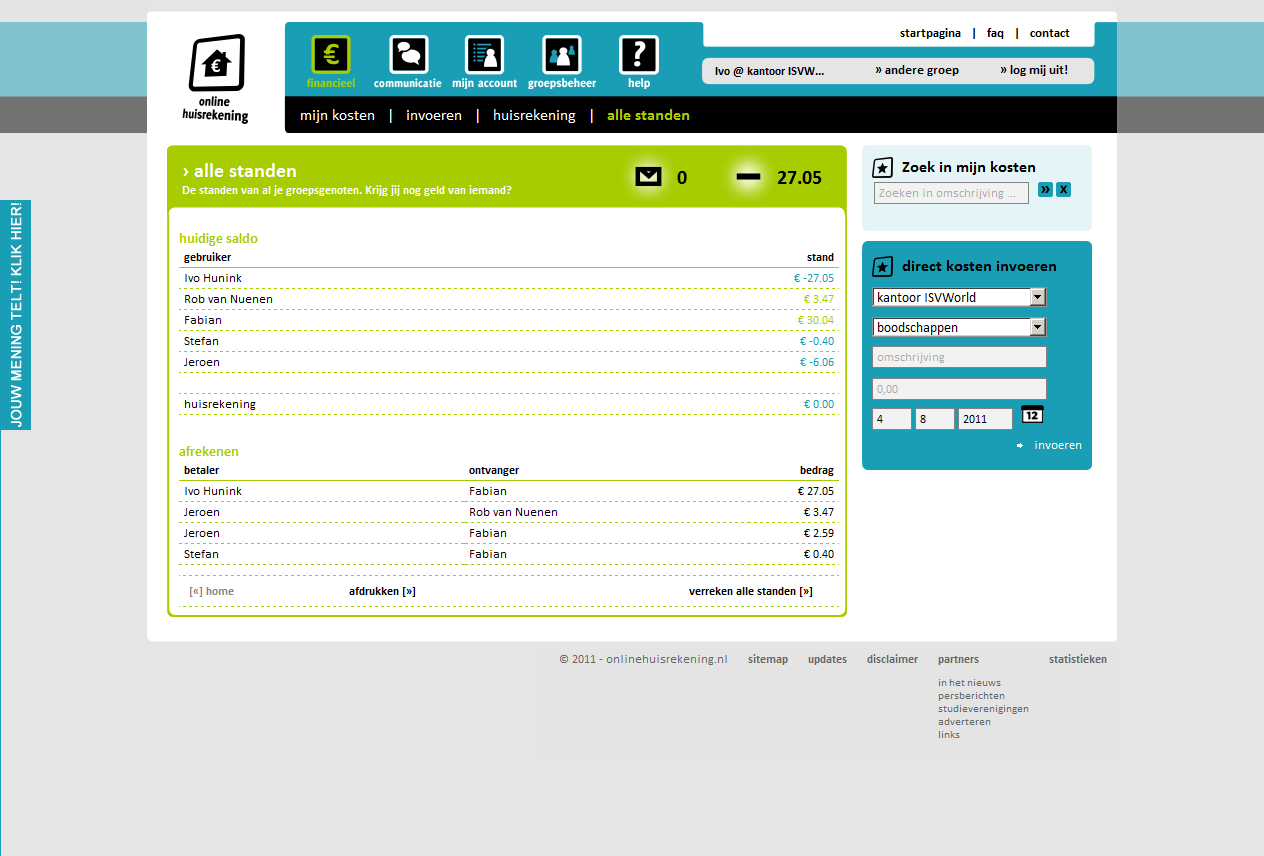This screenshot has height=856, width=1264.
Task: Log out via log mij uit
Action: pos(1034,70)
